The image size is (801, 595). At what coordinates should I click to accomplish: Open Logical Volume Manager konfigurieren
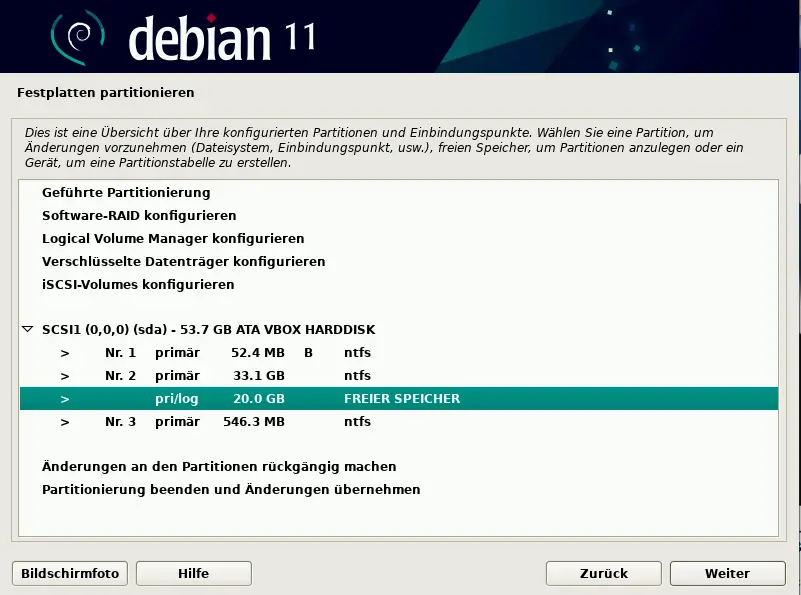coord(173,239)
